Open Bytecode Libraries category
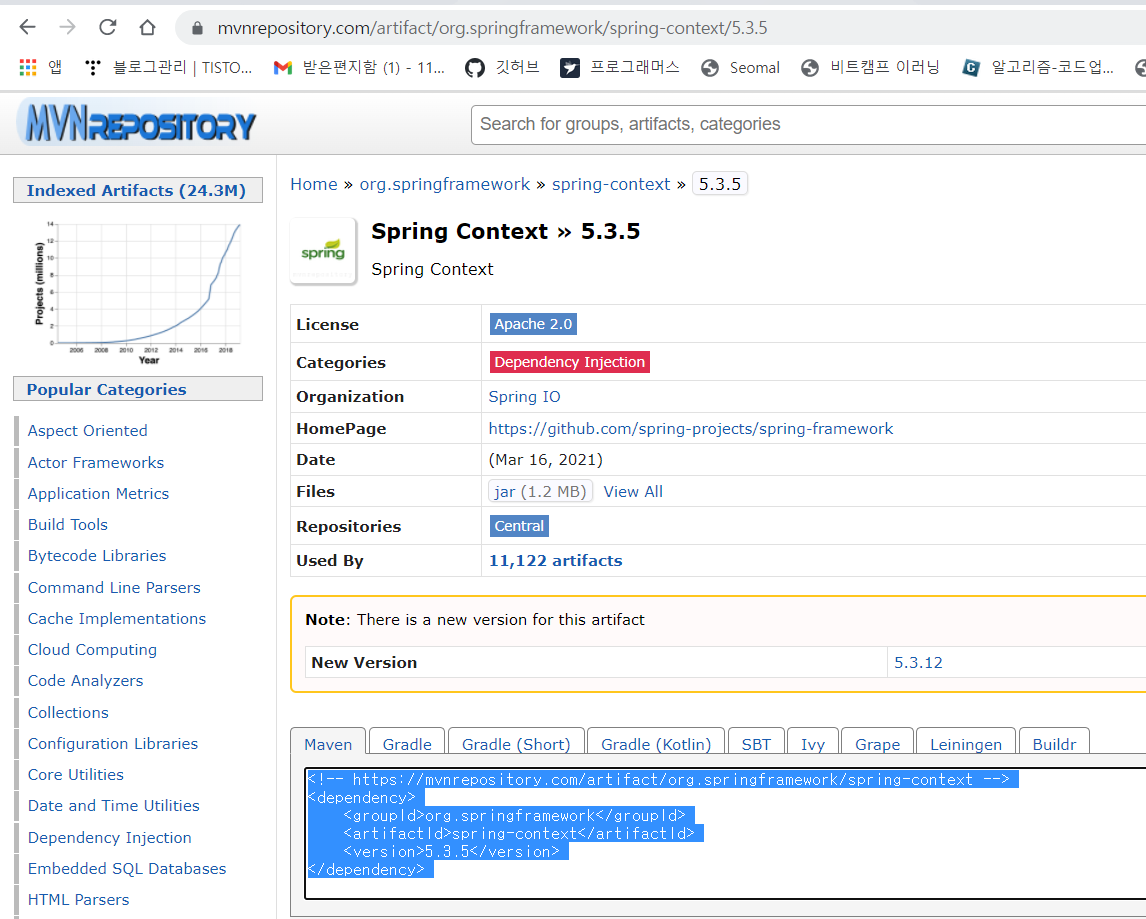This screenshot has height=919, width=1146. tap(96, 556)
